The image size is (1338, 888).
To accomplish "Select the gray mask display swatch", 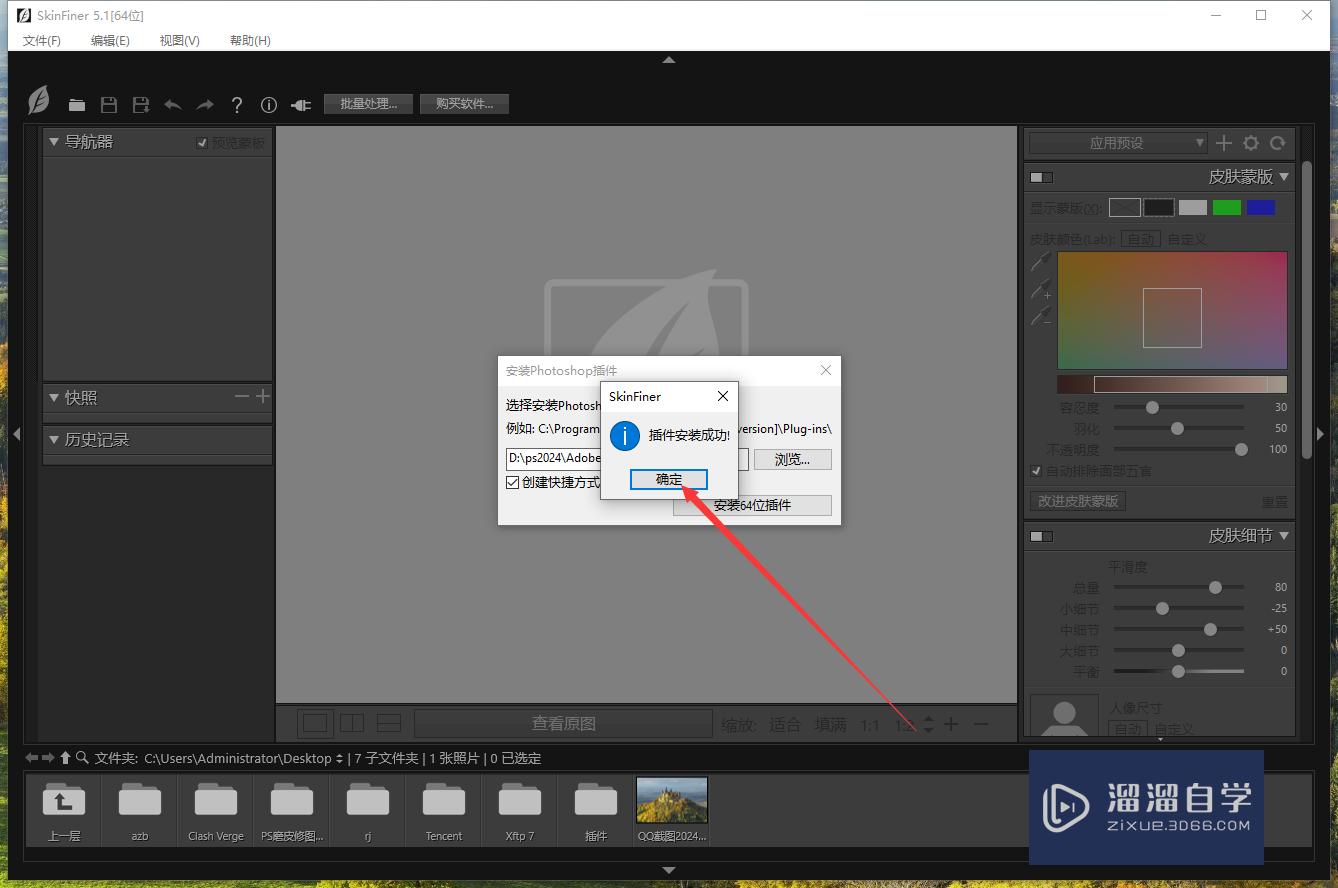I will [1193, 207].
